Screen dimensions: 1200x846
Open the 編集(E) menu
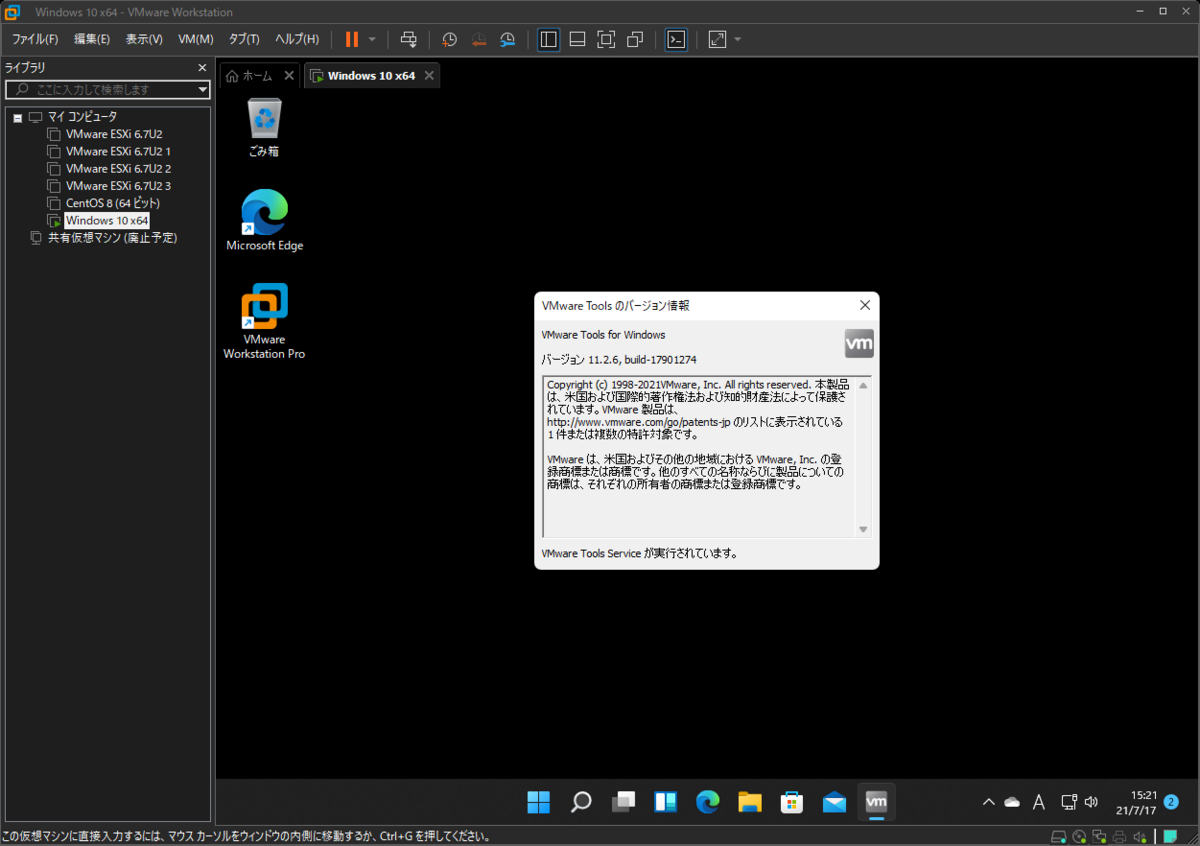(92, 39)
